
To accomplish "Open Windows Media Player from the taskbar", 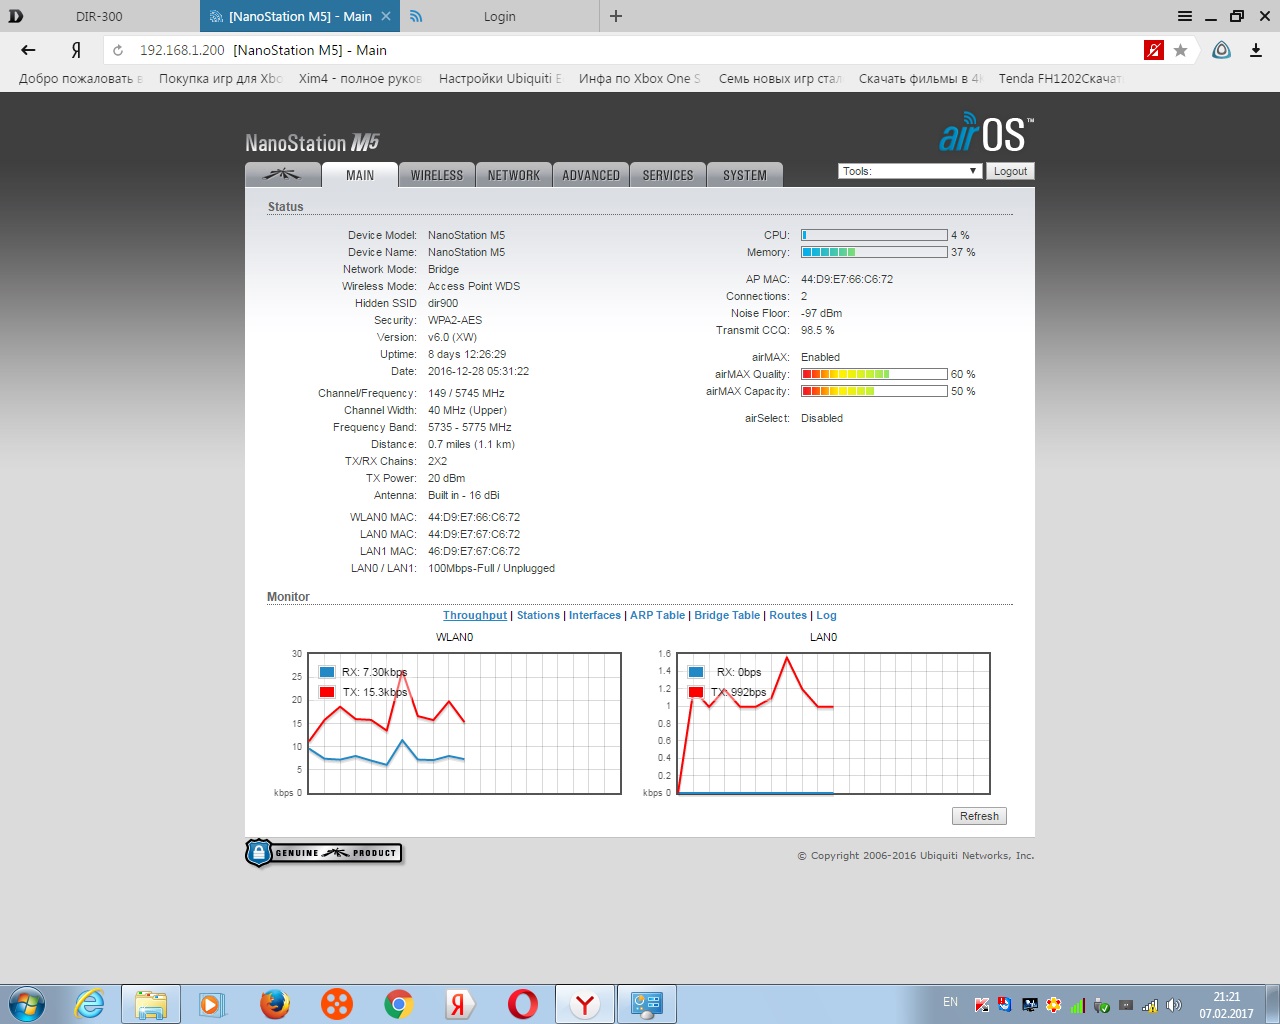I will click(212, 1004).
